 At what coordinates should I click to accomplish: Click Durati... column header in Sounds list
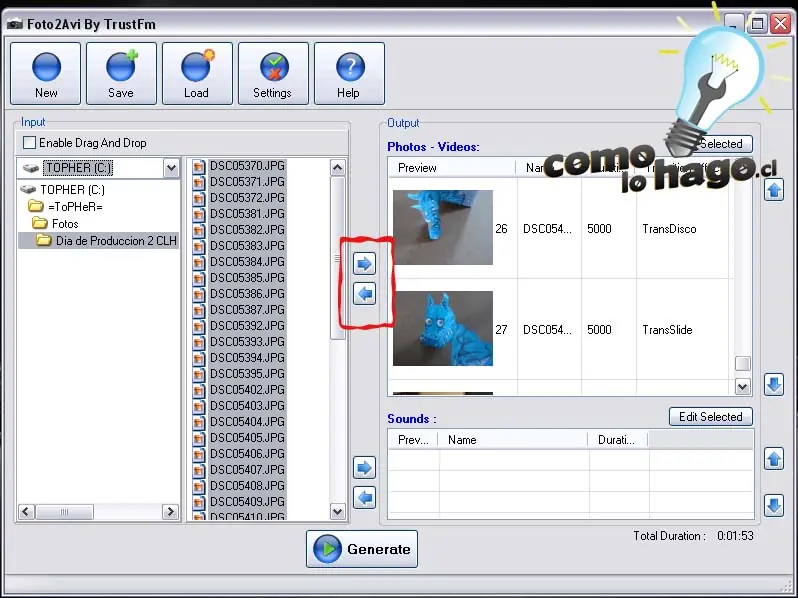[617, 440]
